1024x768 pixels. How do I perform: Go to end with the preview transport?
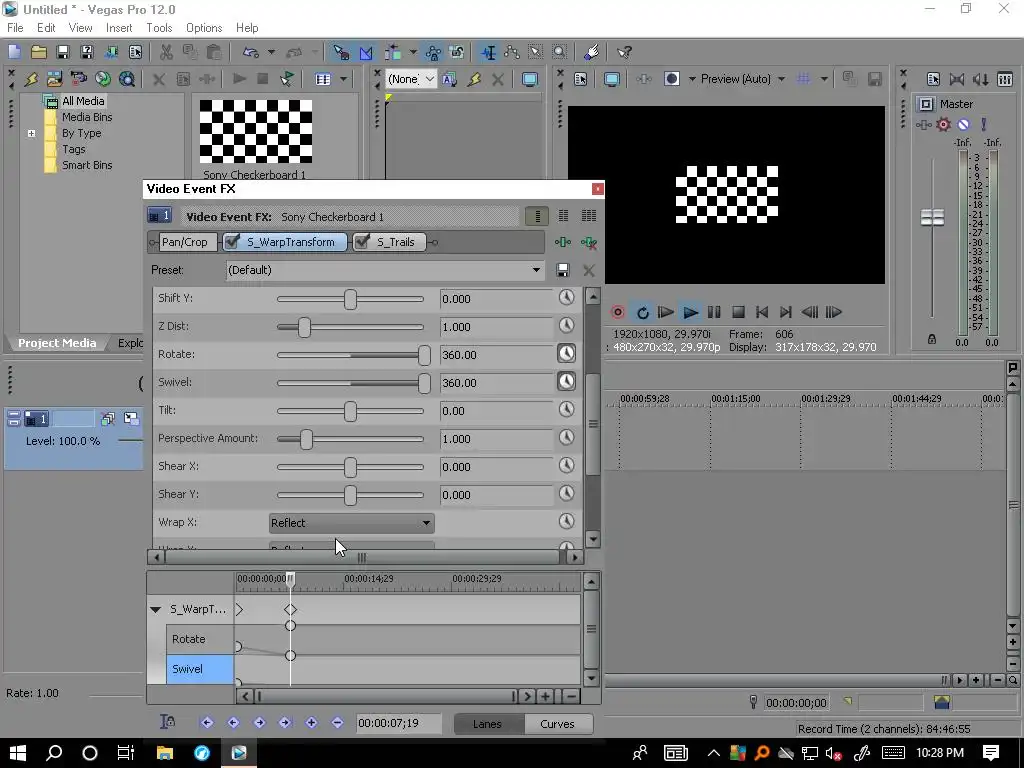pos(786,312)
